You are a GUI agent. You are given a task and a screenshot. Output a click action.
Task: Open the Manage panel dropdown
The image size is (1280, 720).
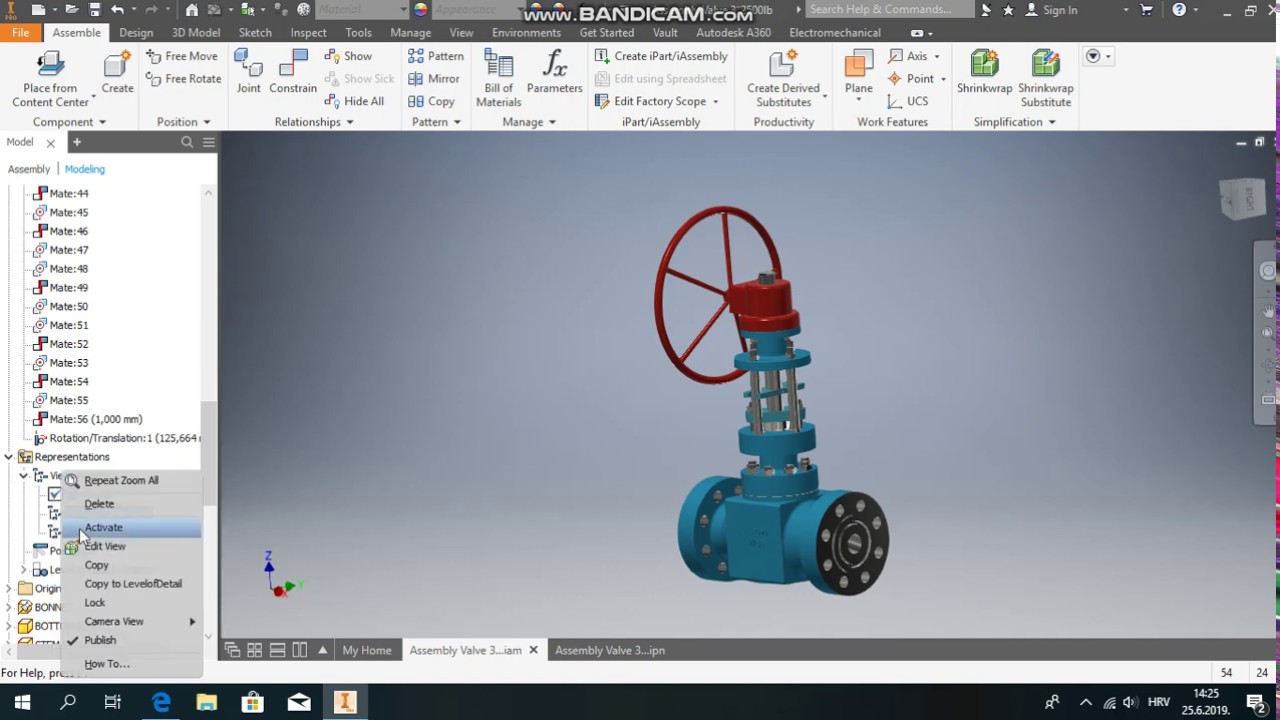[x=552, y=122]
